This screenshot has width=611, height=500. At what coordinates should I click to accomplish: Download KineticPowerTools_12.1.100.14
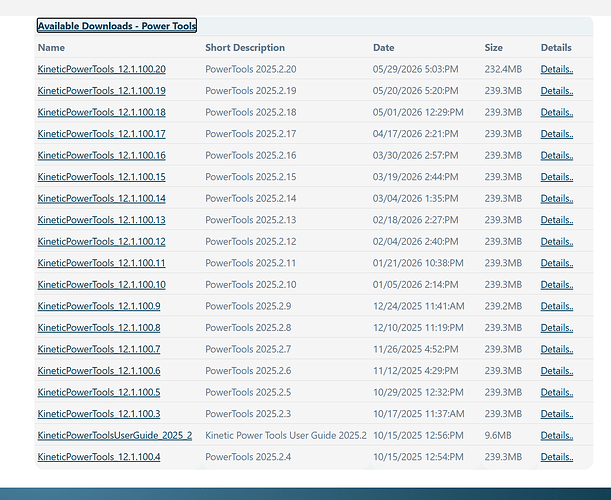101,198
